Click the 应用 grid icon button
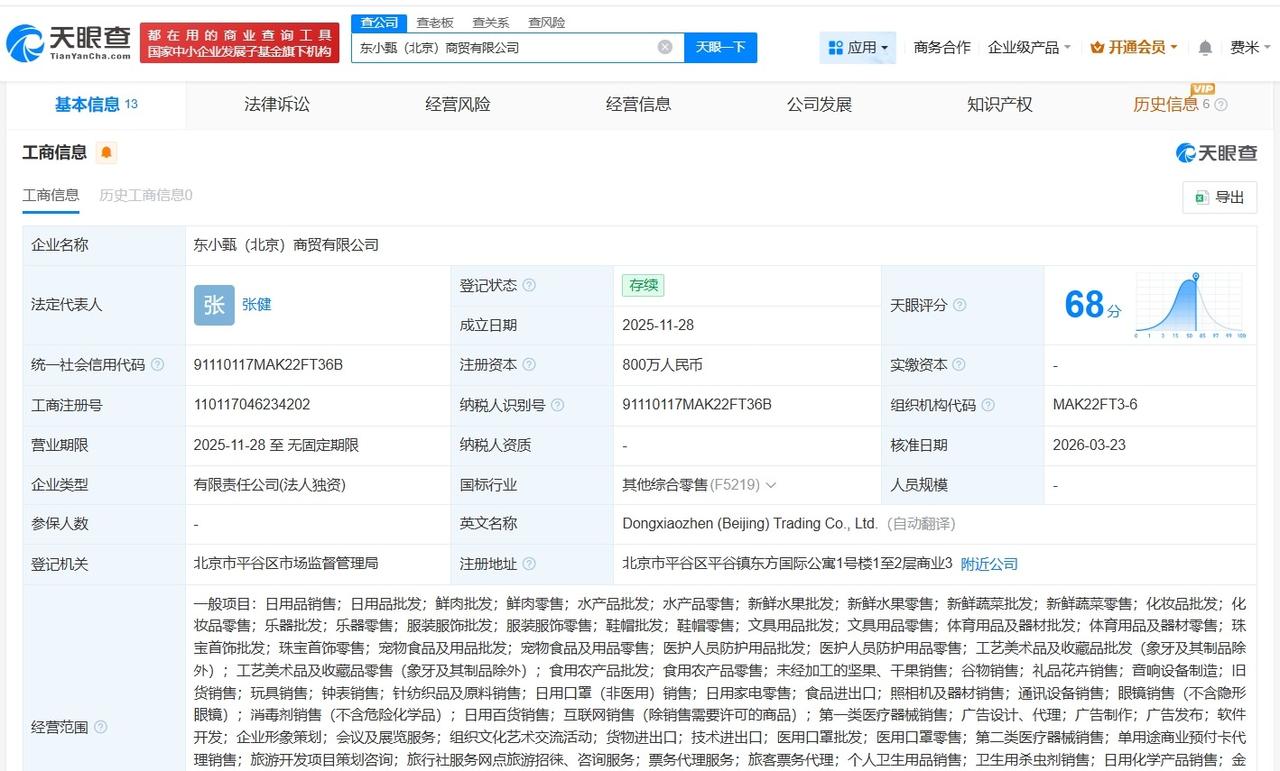 click(836, 47)
